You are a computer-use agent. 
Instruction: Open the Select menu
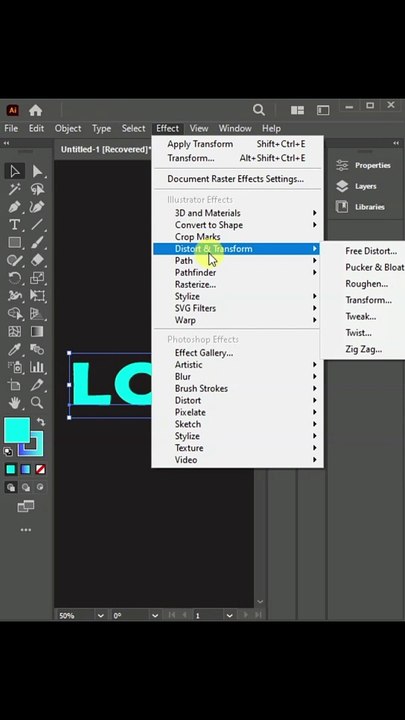point(133,129)
